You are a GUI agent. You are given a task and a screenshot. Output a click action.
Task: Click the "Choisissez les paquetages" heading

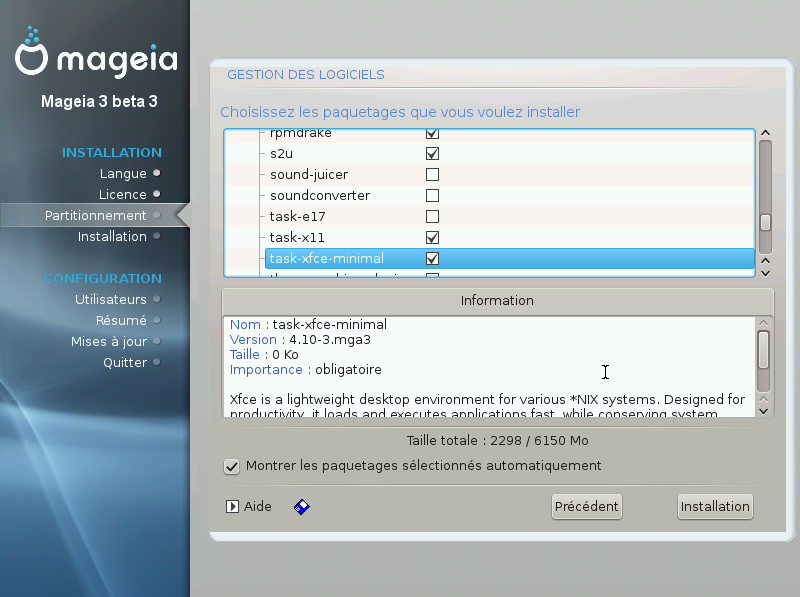[400, 112]
